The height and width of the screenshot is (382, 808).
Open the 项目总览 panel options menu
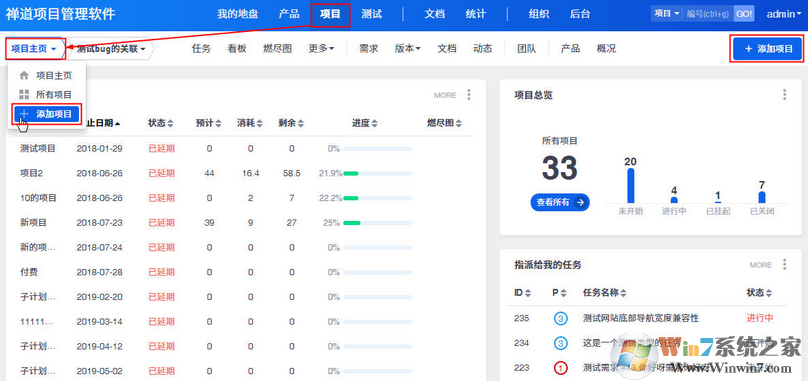pos(784,95)
